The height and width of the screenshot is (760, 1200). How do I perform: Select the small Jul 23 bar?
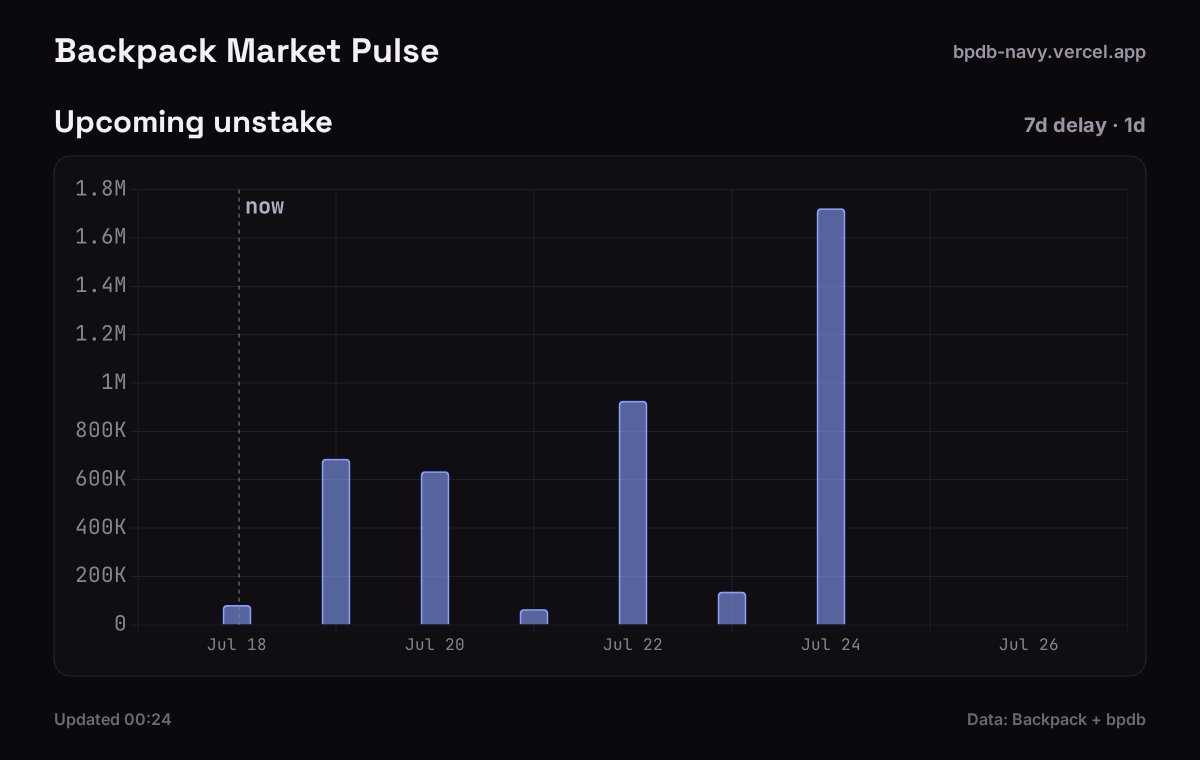(732, 608)
